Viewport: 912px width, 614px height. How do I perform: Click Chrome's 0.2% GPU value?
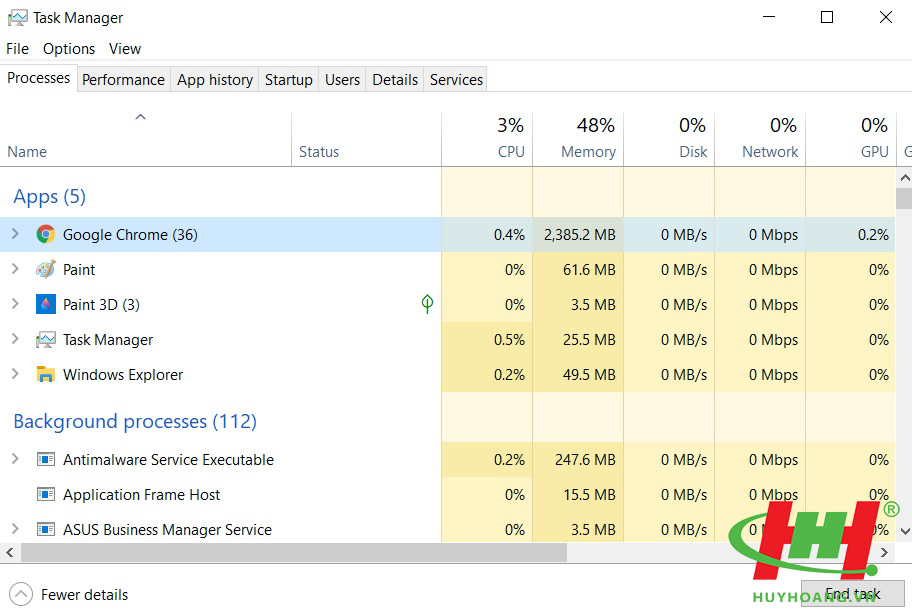coord(873,234)
